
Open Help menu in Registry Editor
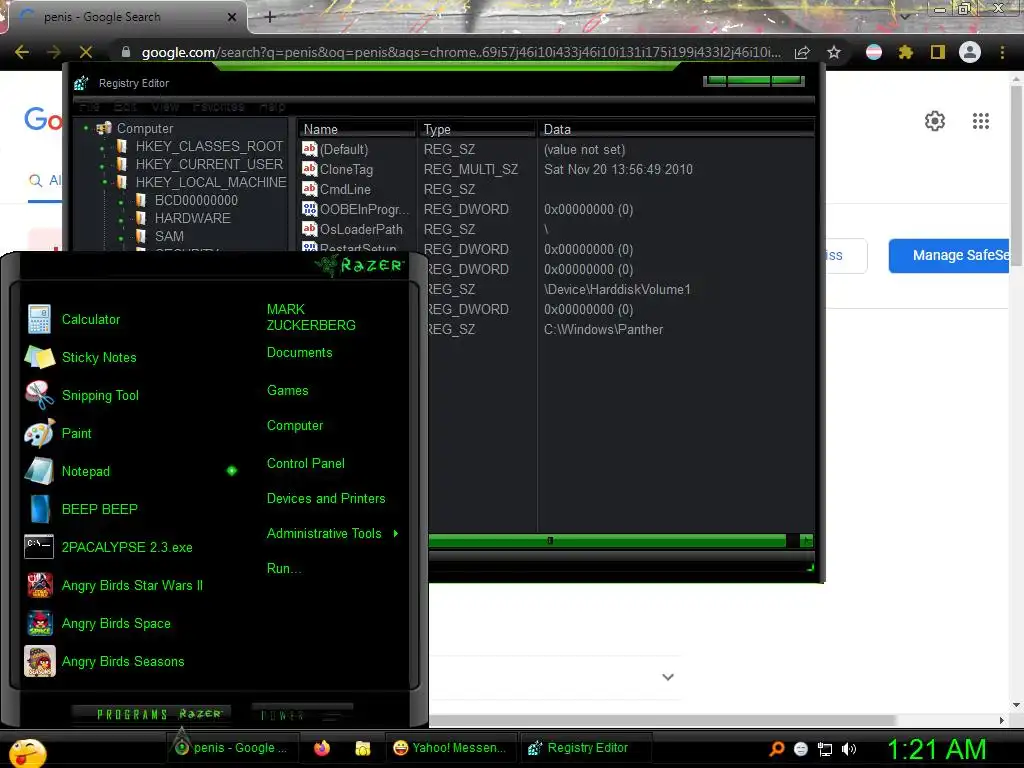pyautogui.click(x=272, y=106)
